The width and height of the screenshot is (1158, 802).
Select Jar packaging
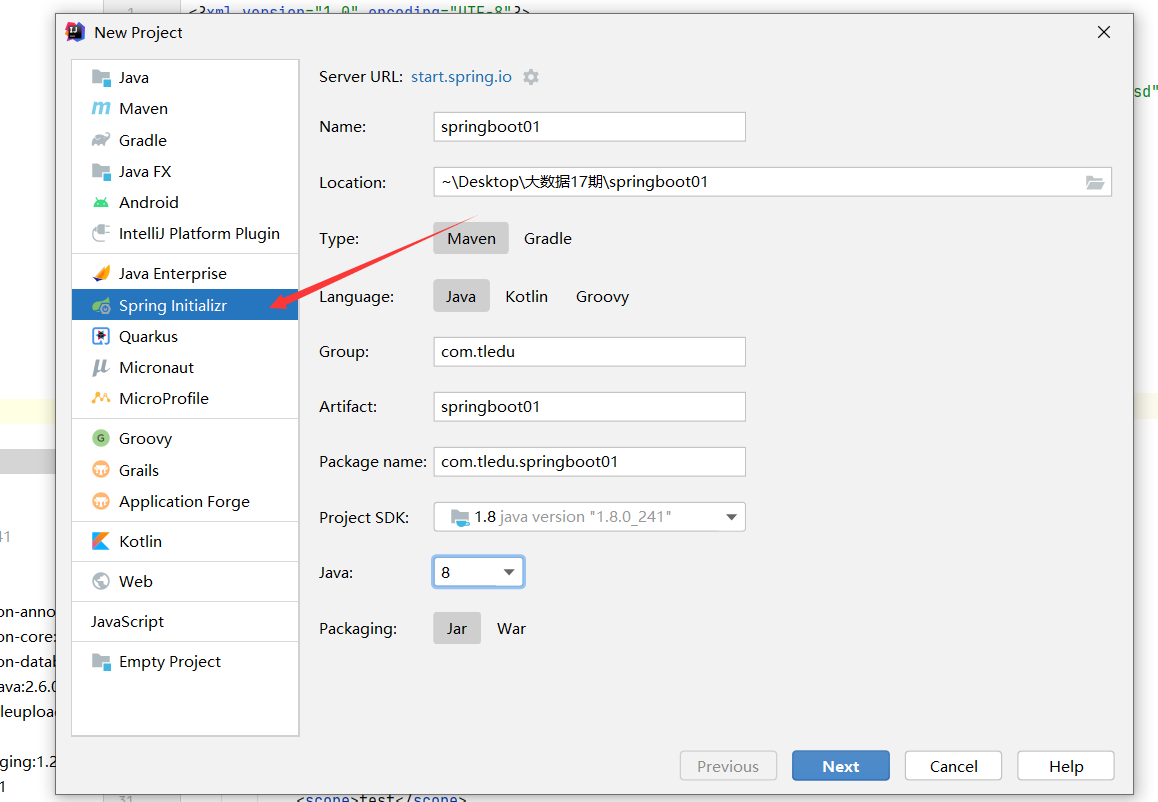click(x=456, y=628)
